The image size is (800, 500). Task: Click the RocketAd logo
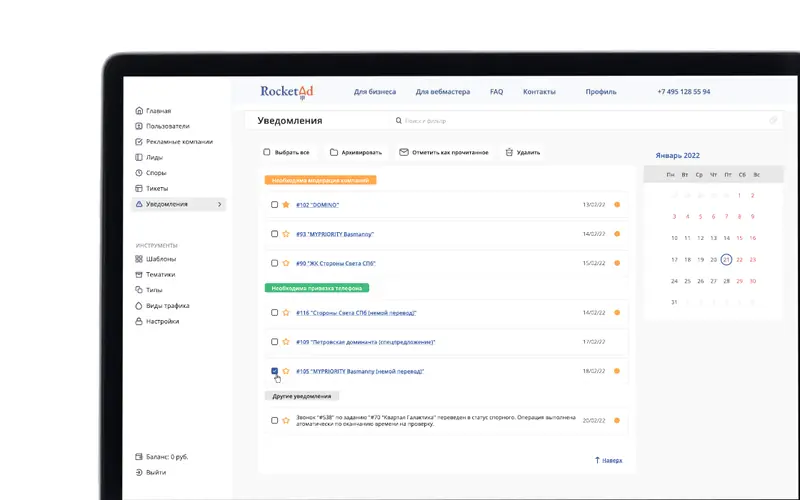coord(287,92)
